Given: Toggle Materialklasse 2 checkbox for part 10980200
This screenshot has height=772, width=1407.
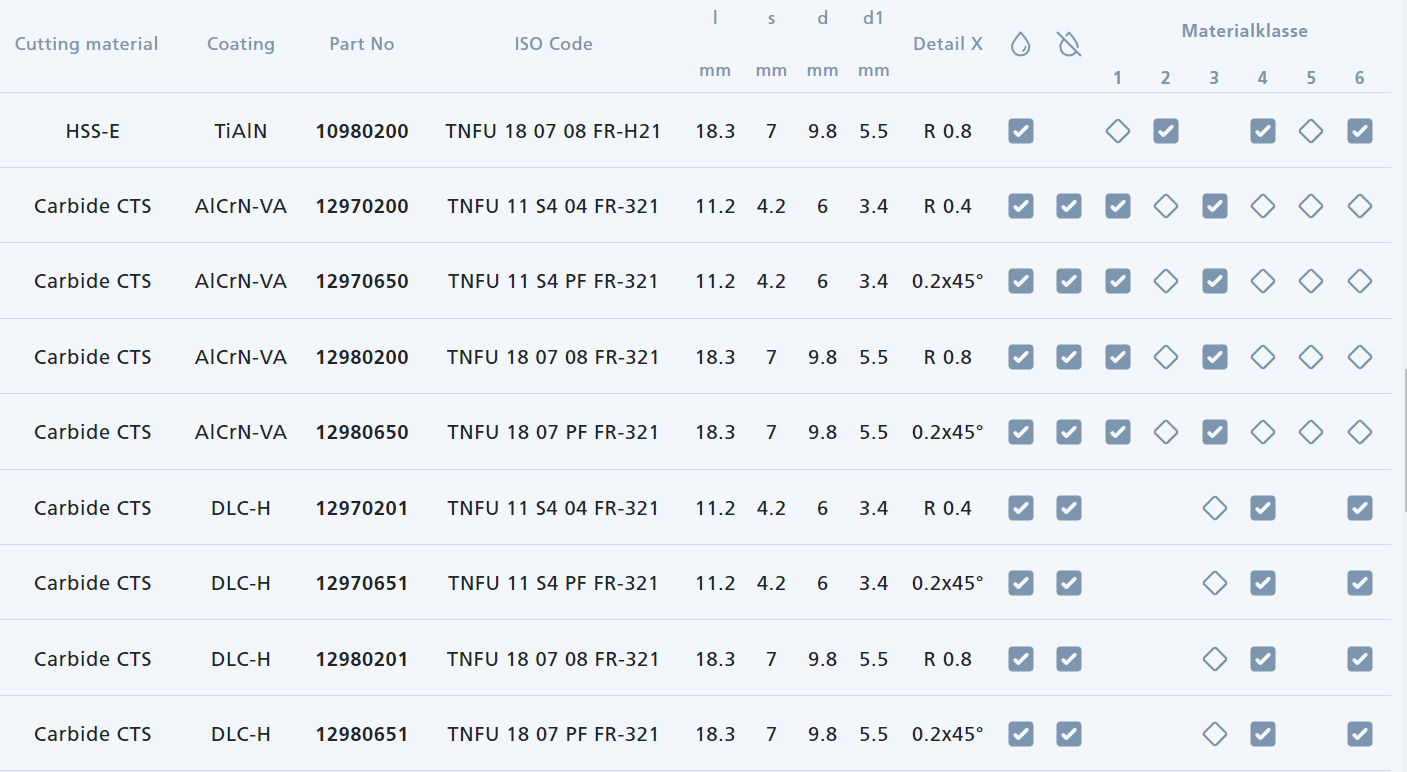Looking at the screenshot, I should click(x=1166, y=131).
